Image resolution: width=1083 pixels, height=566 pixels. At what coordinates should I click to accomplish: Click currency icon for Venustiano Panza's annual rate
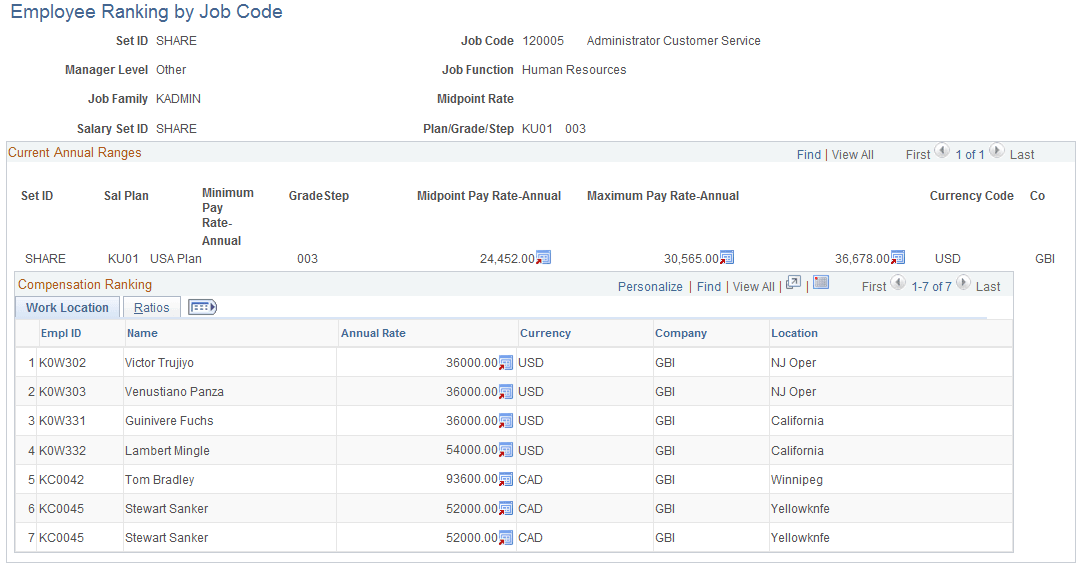pos(506,392)
